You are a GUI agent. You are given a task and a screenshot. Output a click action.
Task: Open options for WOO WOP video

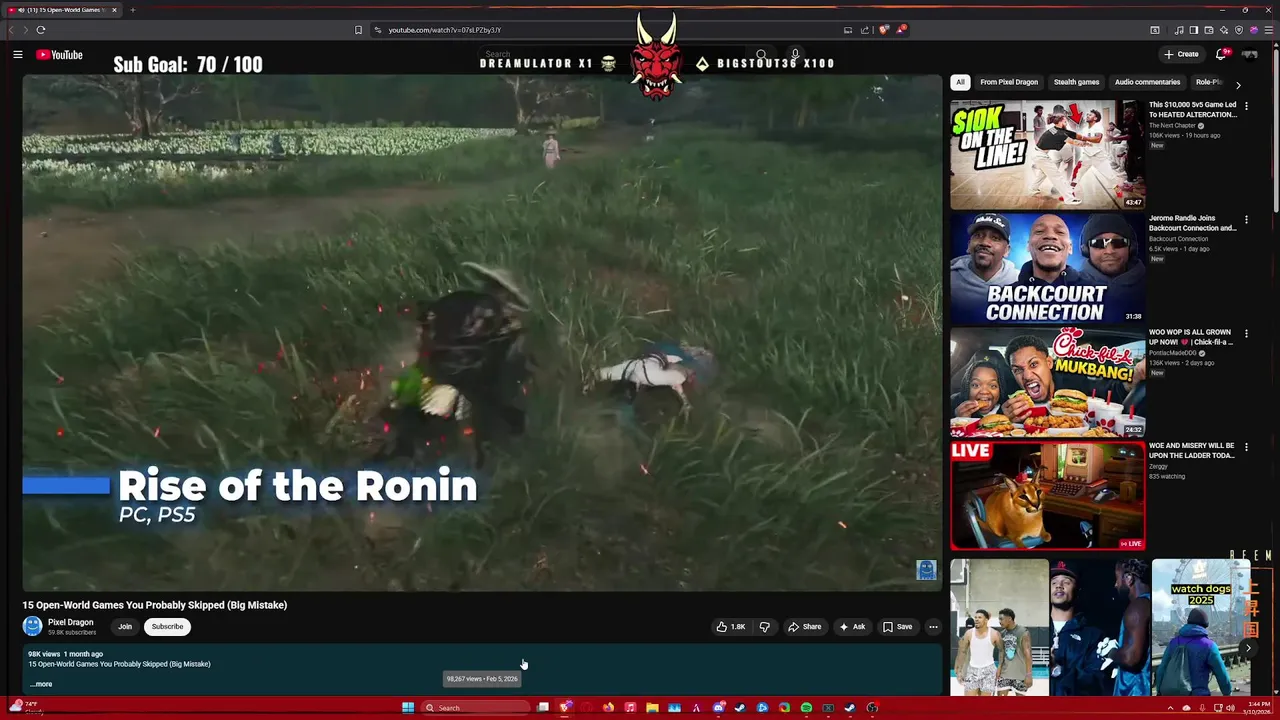click(x=1246, y=333)
